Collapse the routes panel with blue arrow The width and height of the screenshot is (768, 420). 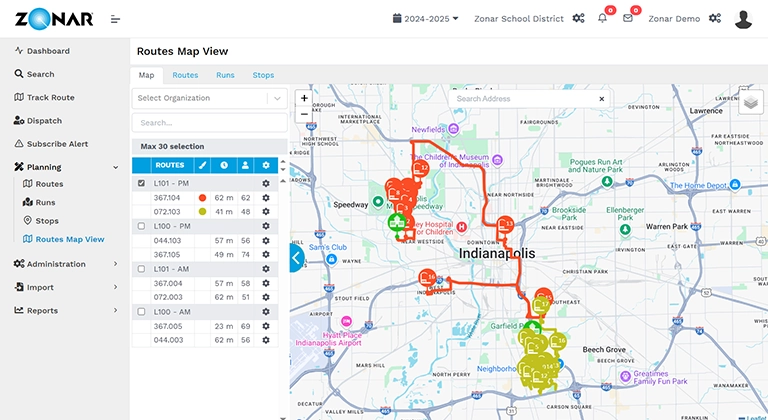[296, 259]
